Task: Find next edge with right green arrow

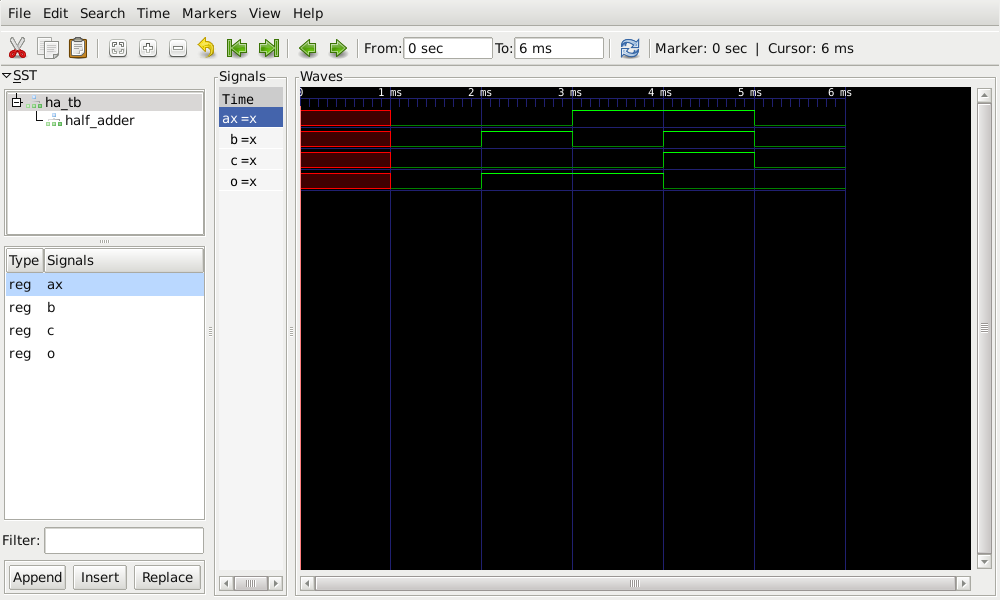Action: pyautogui.click(x=338, y=48)
